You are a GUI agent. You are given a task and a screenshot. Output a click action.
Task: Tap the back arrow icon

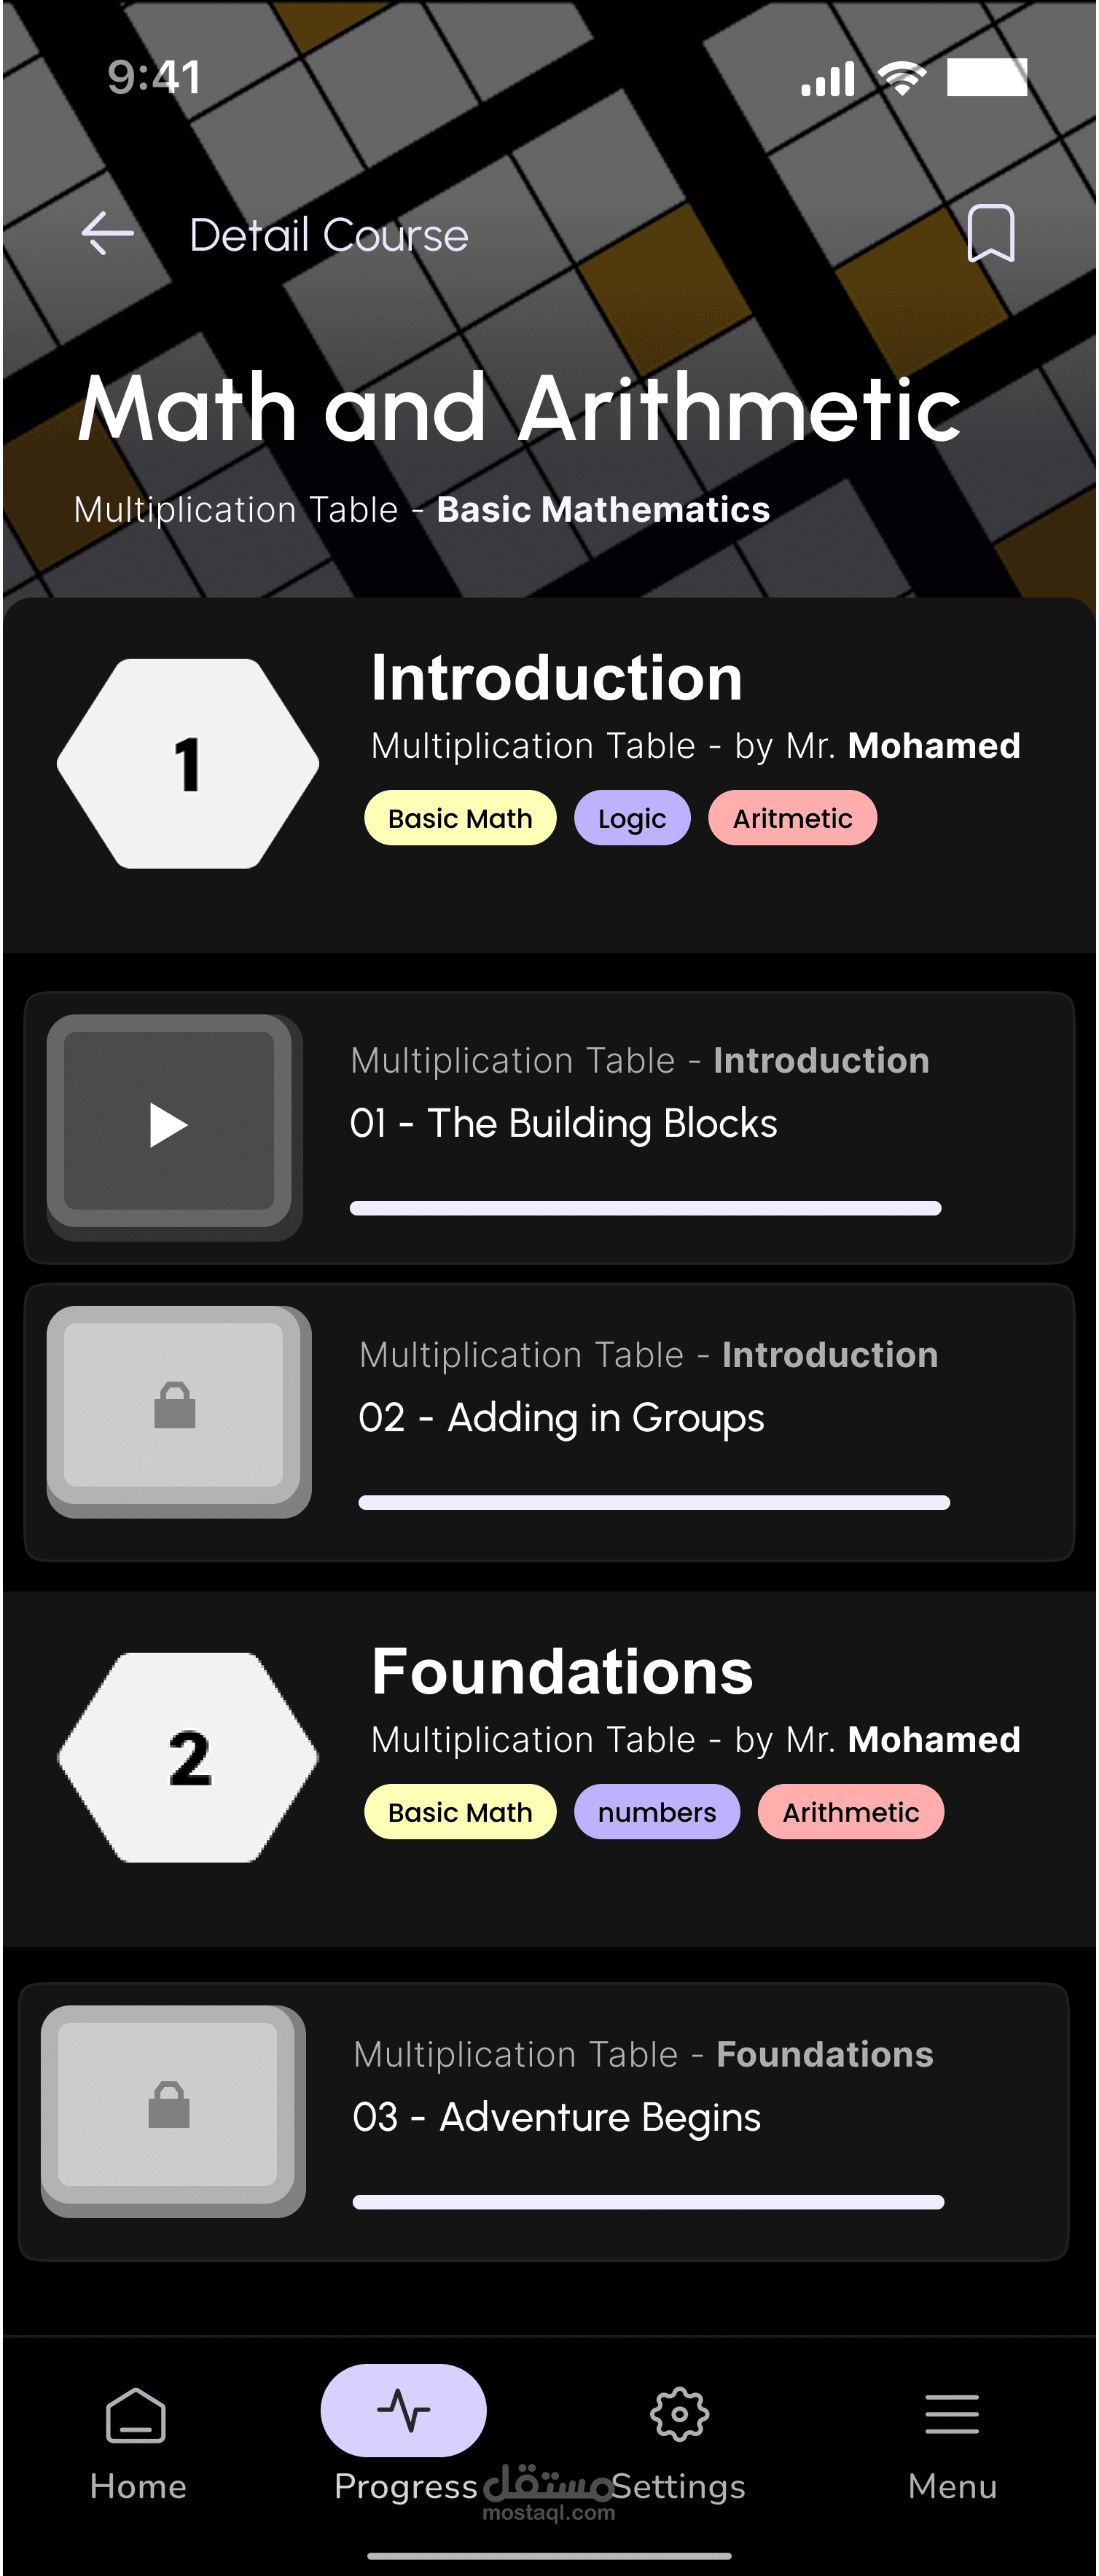[108, 234]
